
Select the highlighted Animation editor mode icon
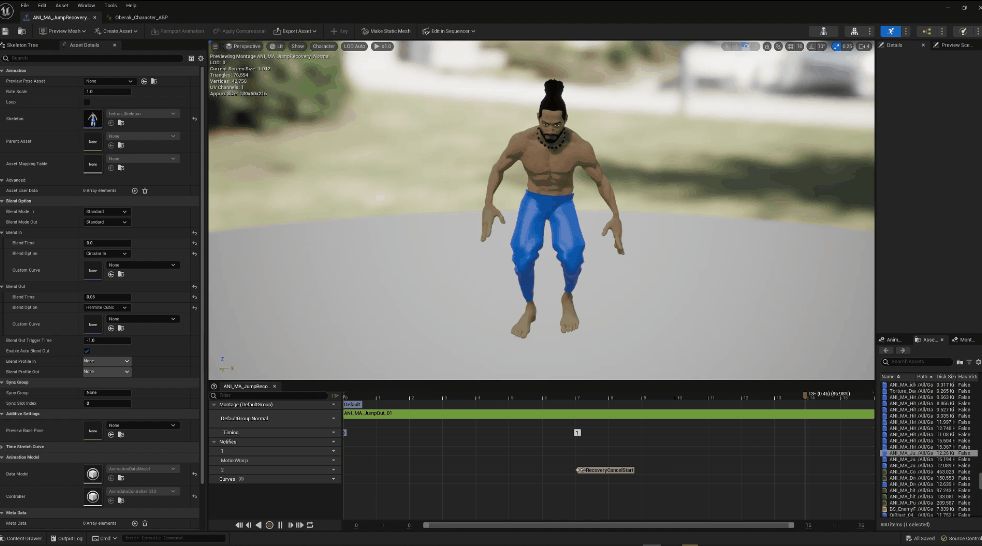click(x=890, y=31)
